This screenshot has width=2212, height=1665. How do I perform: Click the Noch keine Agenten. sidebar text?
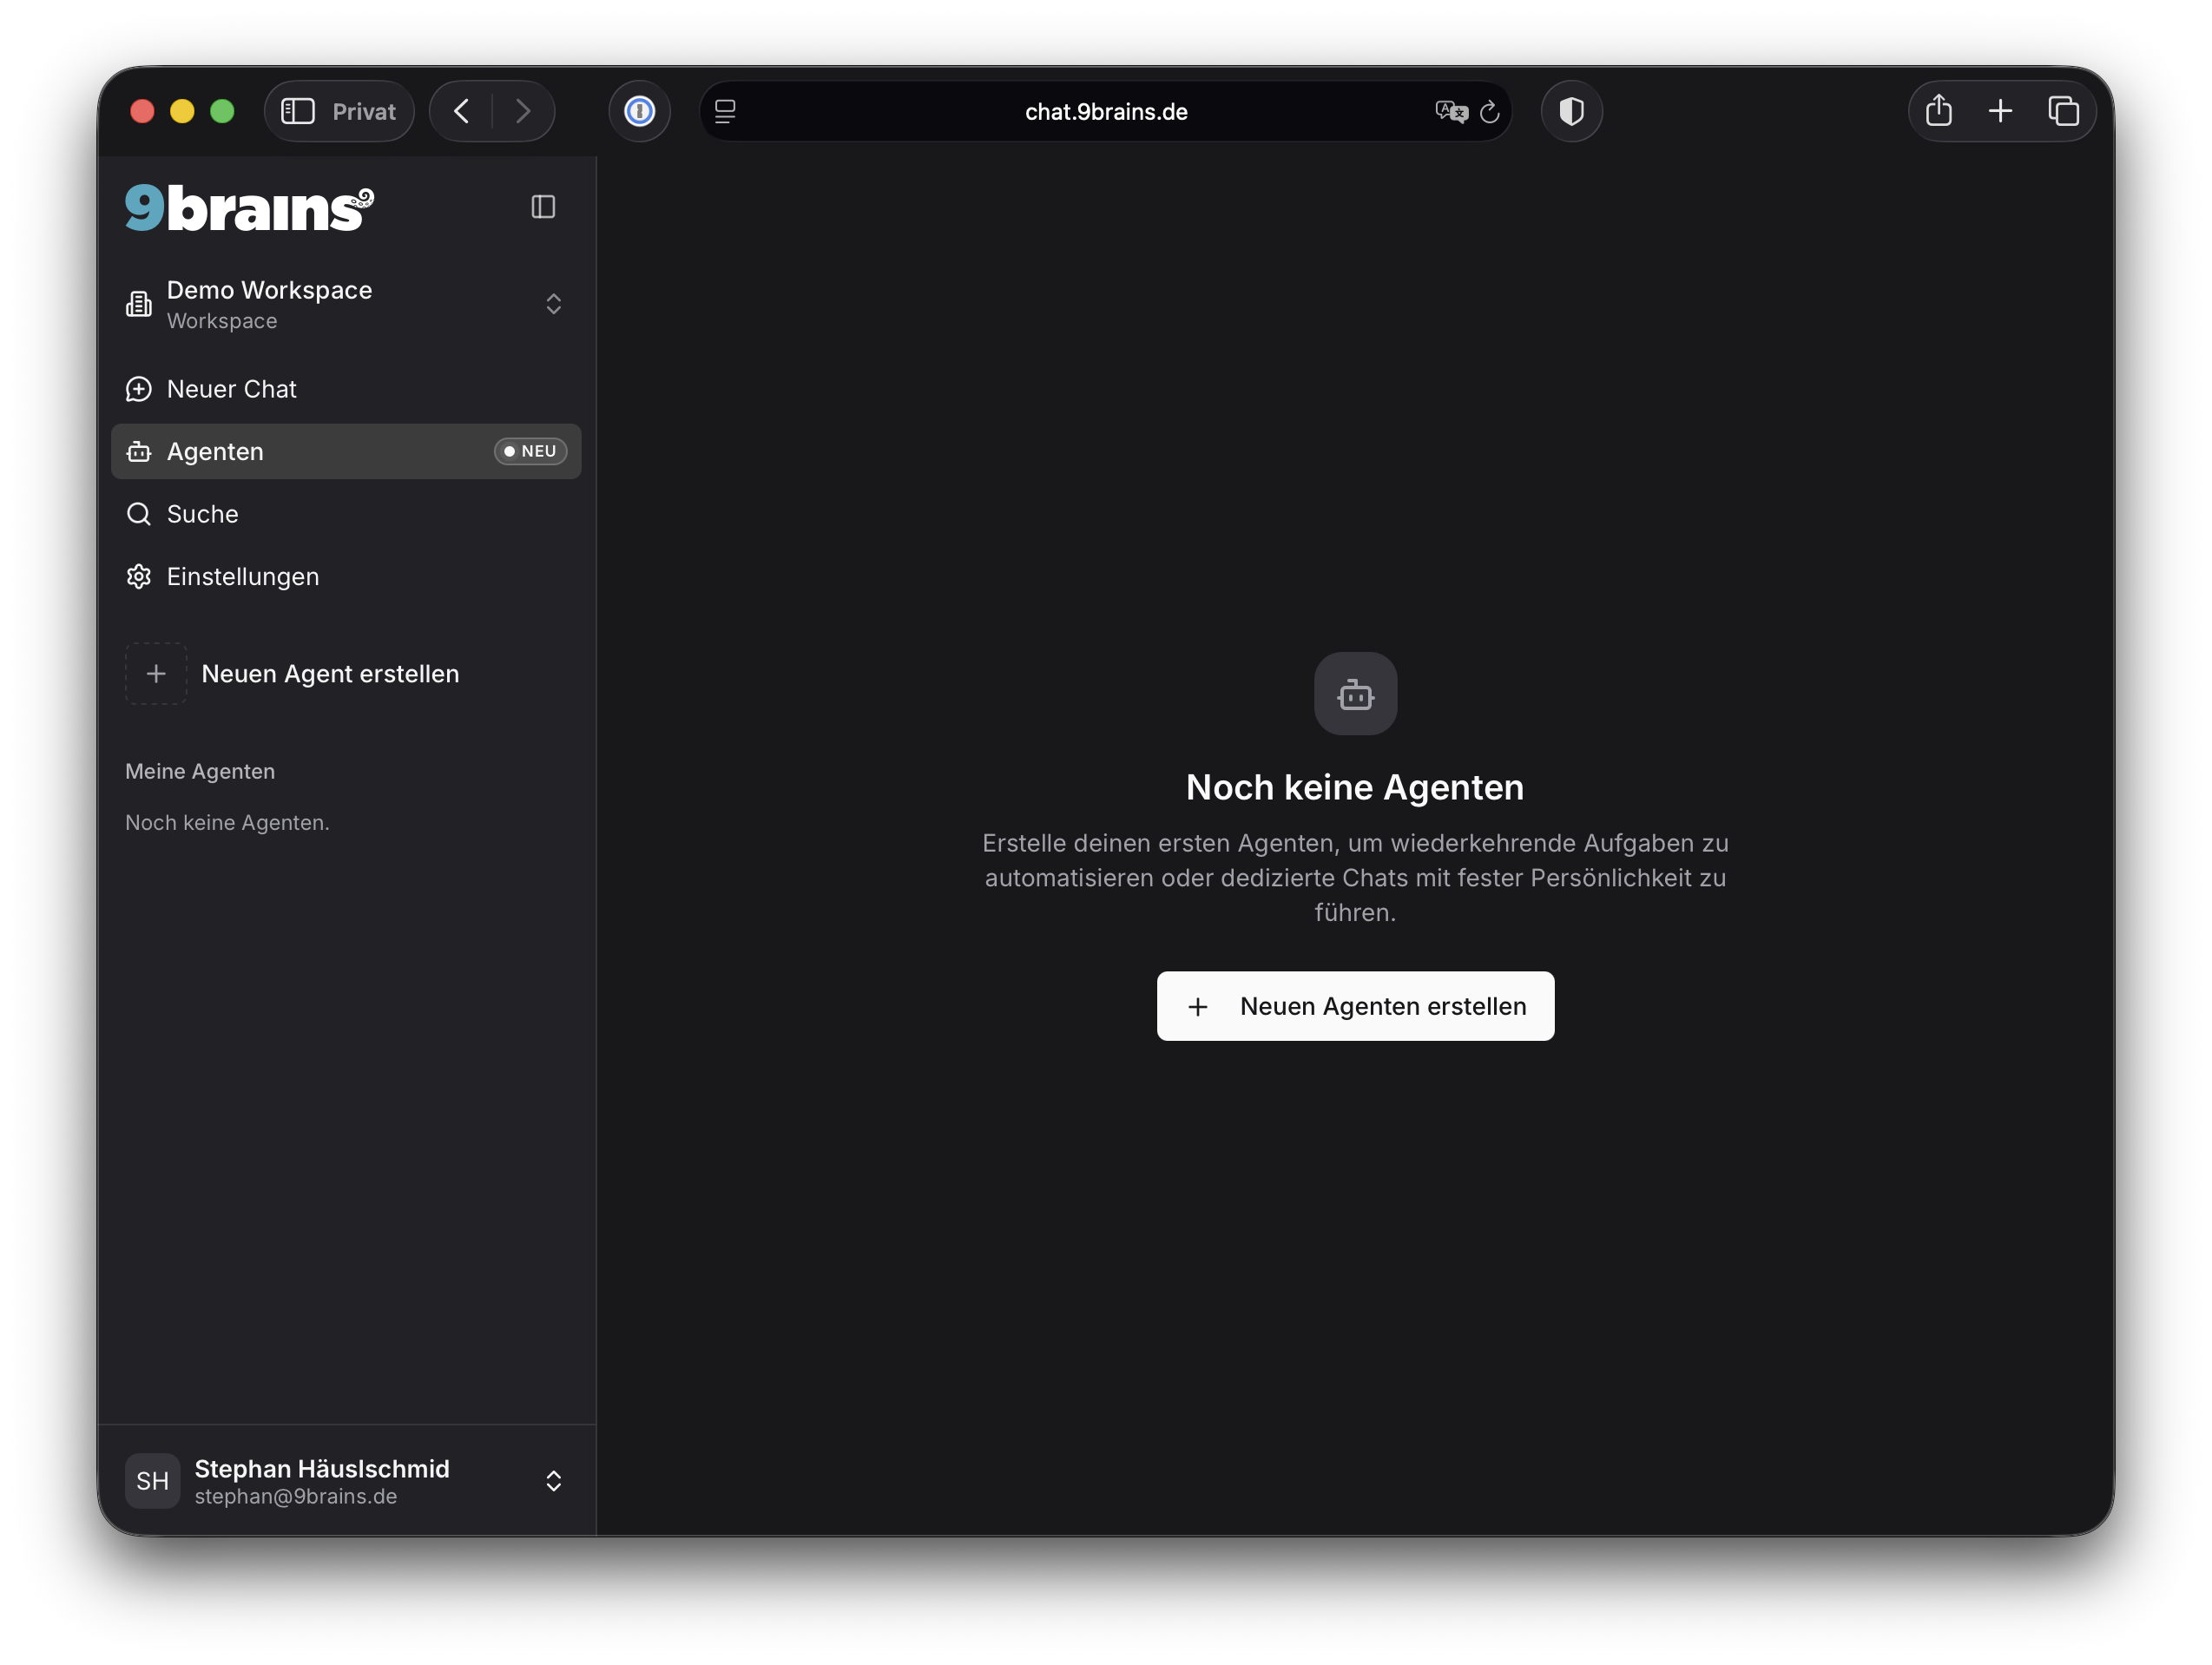pyautogui.click(x=227, y=822)
